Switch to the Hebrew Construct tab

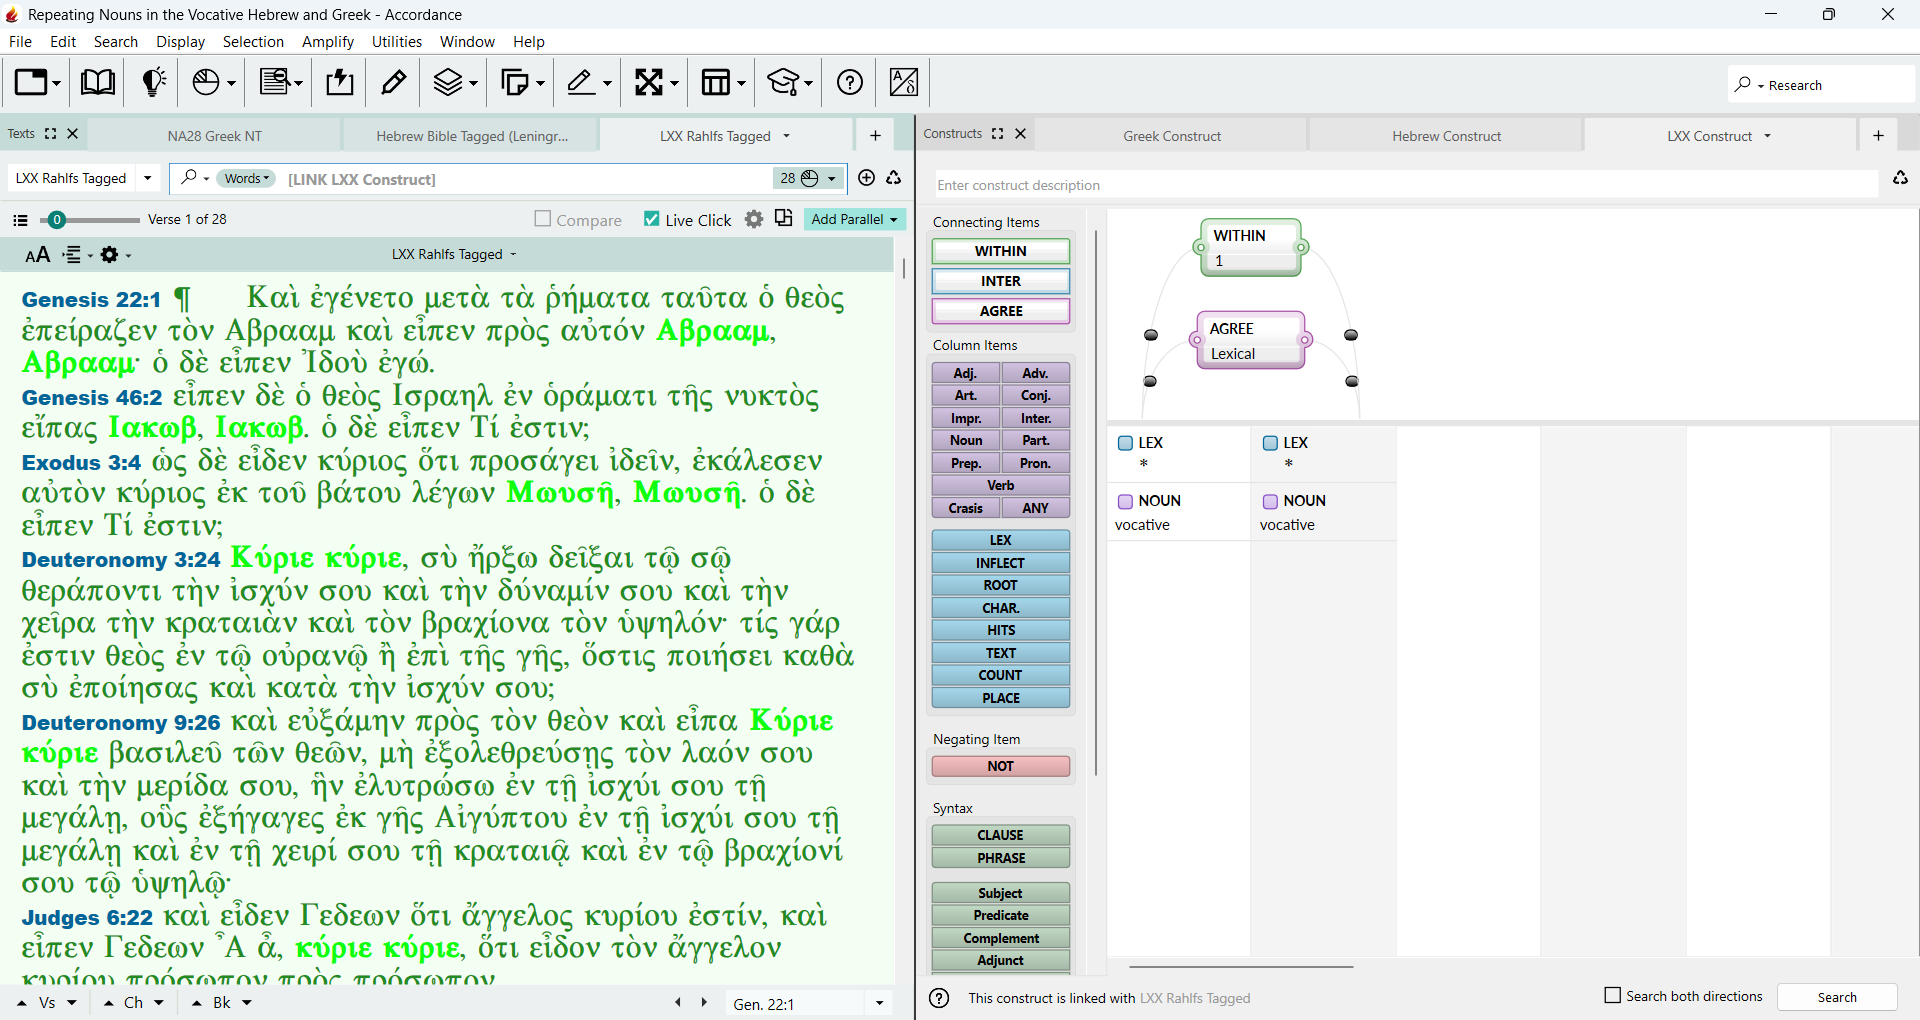pos(1446,136)
